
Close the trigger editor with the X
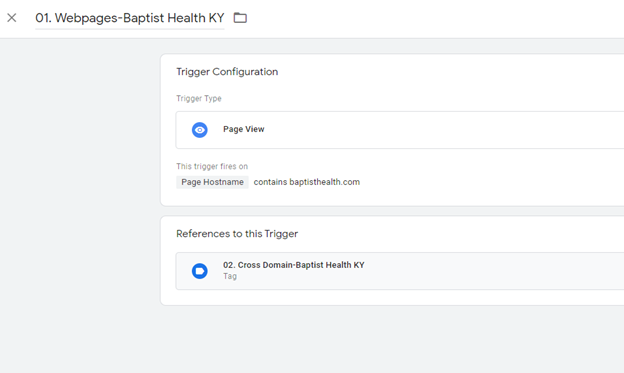pyautogui.click(x=12, y=18)
